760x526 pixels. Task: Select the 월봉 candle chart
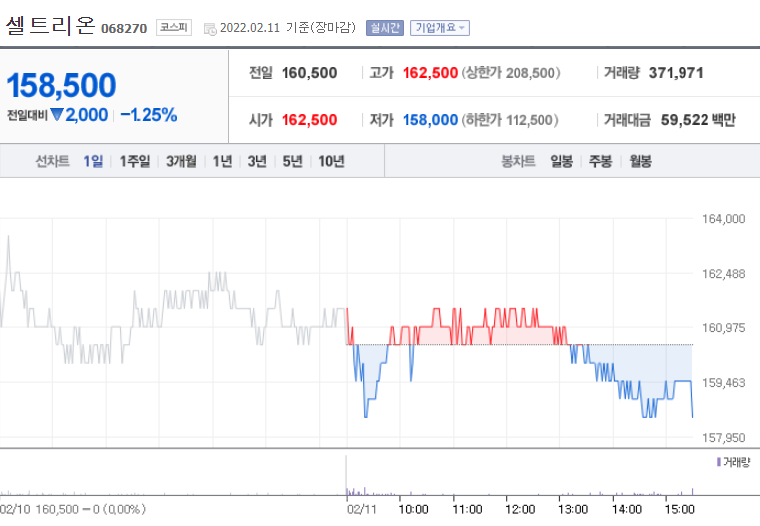click(x=640, y=161)
